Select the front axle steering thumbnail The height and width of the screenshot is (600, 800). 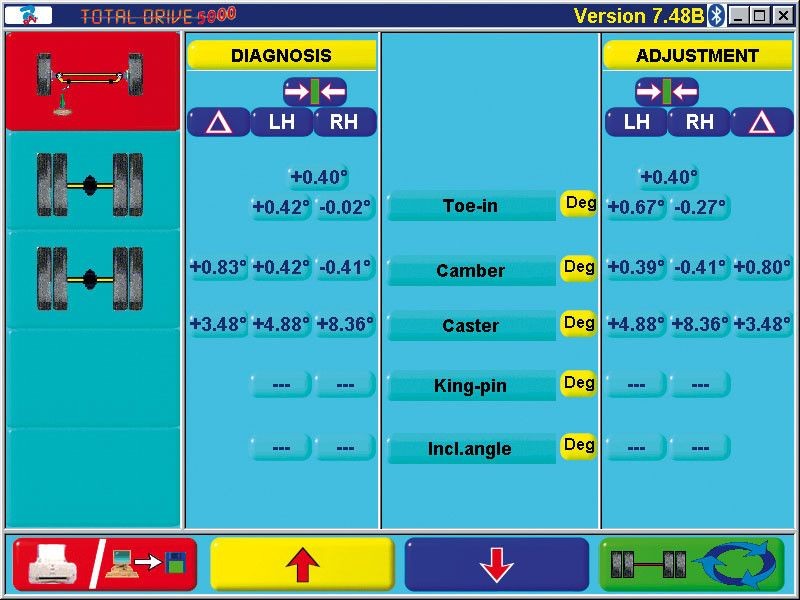pos(91,81)
